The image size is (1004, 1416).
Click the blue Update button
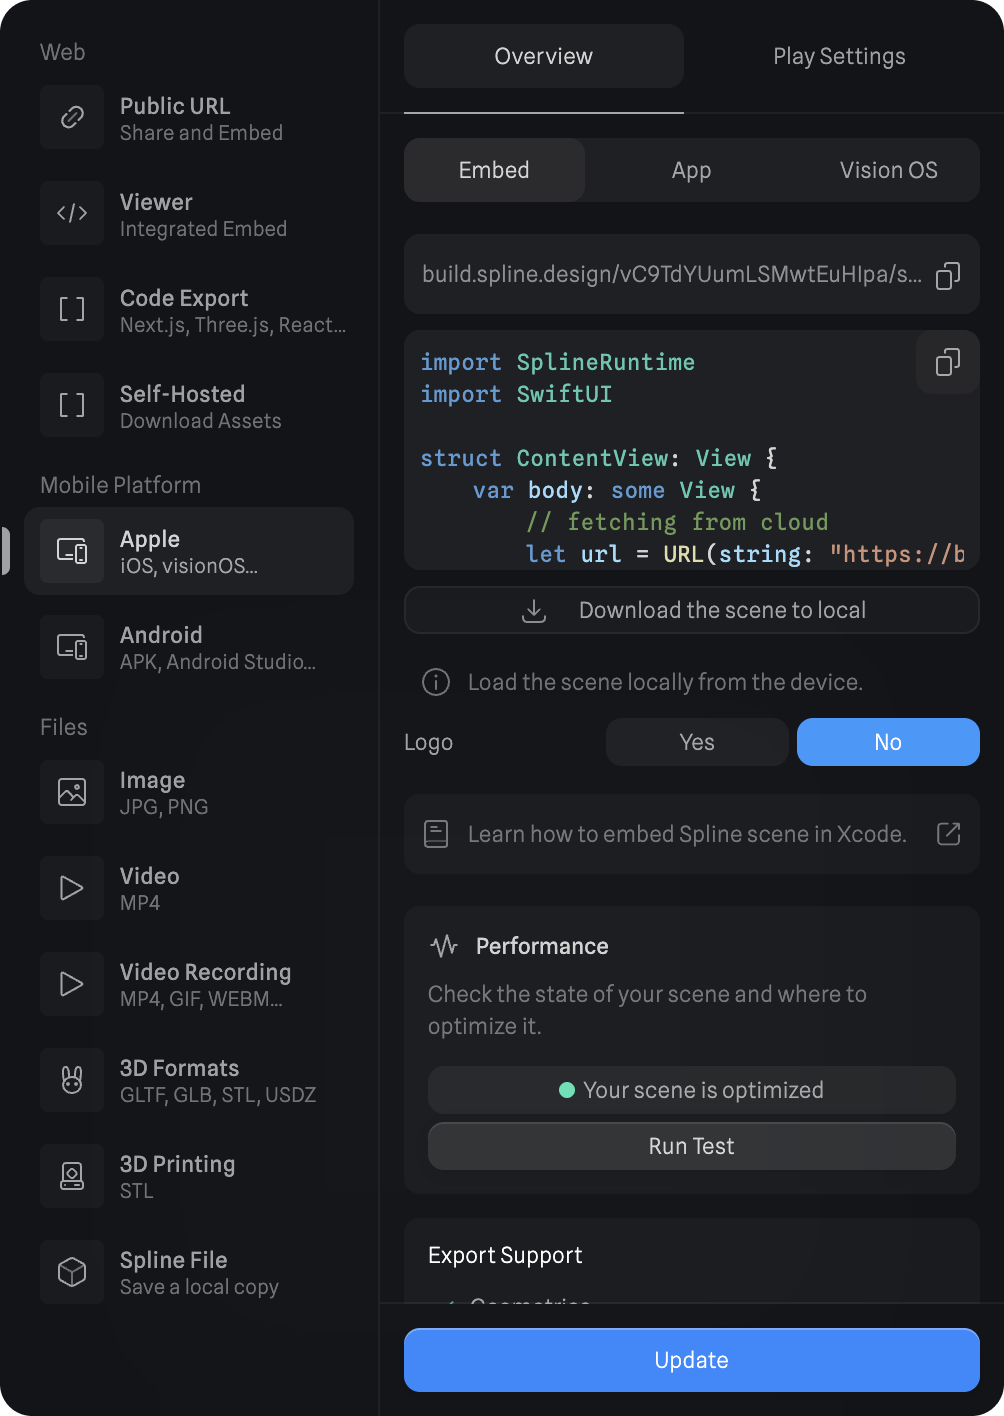tap(691, 1360)
